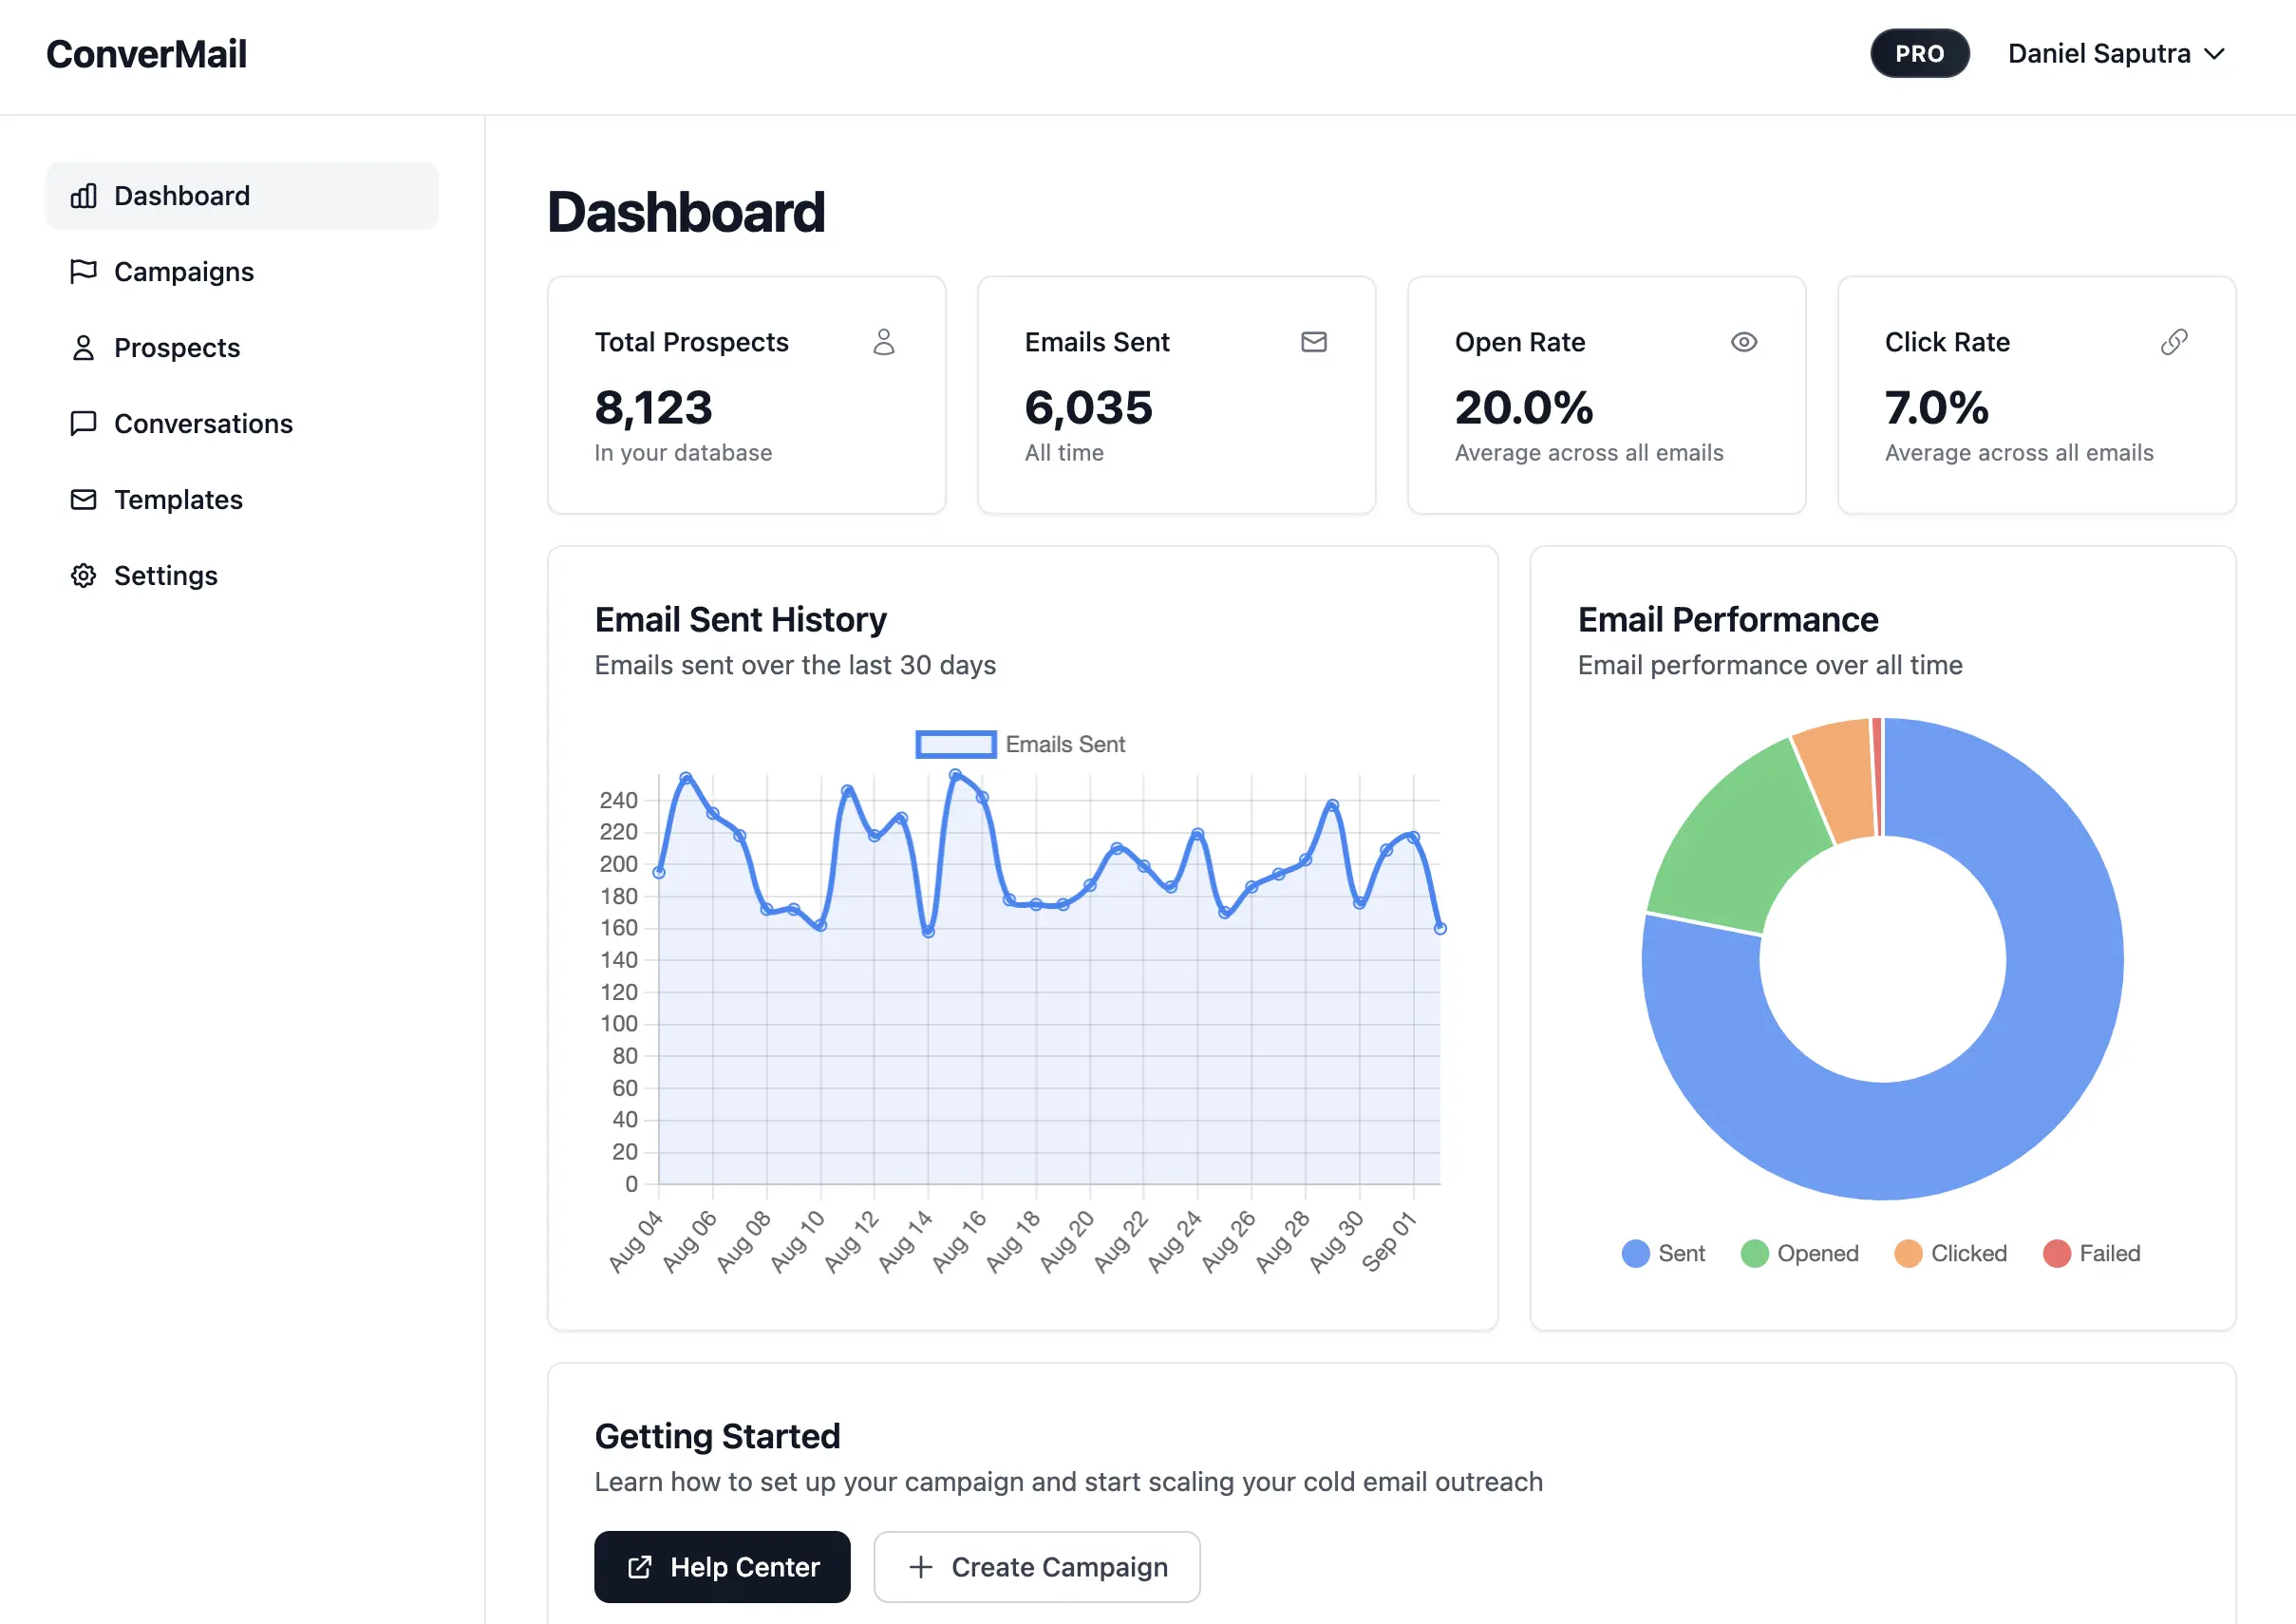Toggle the Sent series in doughnut legend

1663,1253
